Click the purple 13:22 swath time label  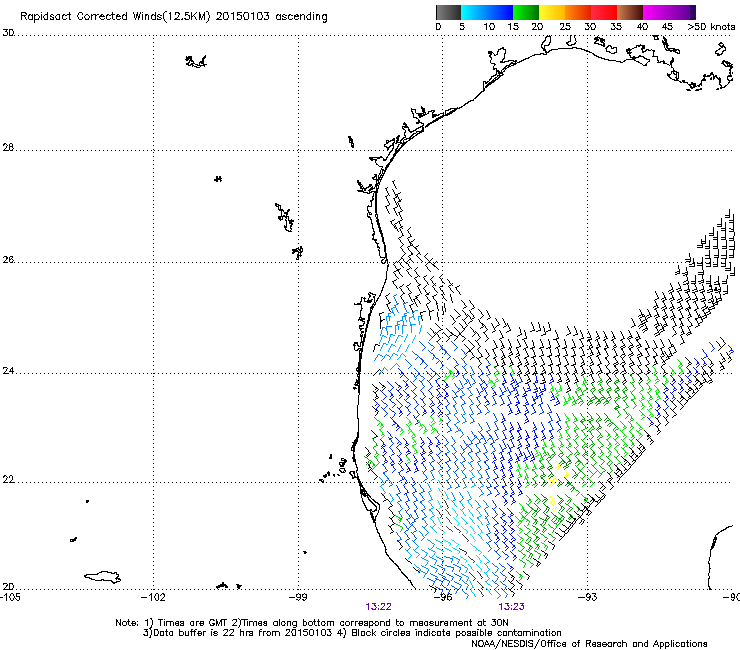pos(378,607)
